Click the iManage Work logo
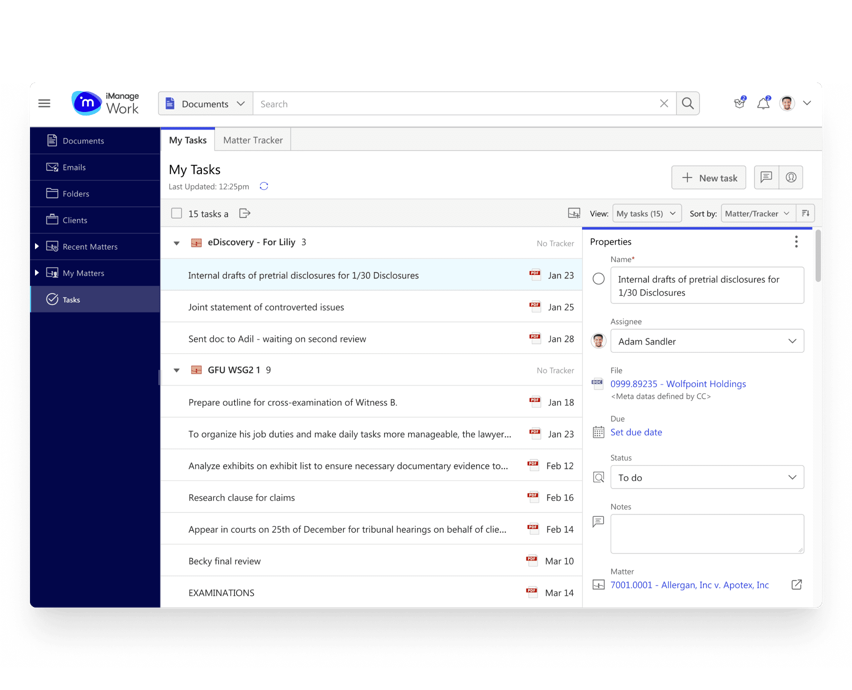Viewport: 852px width, 690px height. point(105,103)
